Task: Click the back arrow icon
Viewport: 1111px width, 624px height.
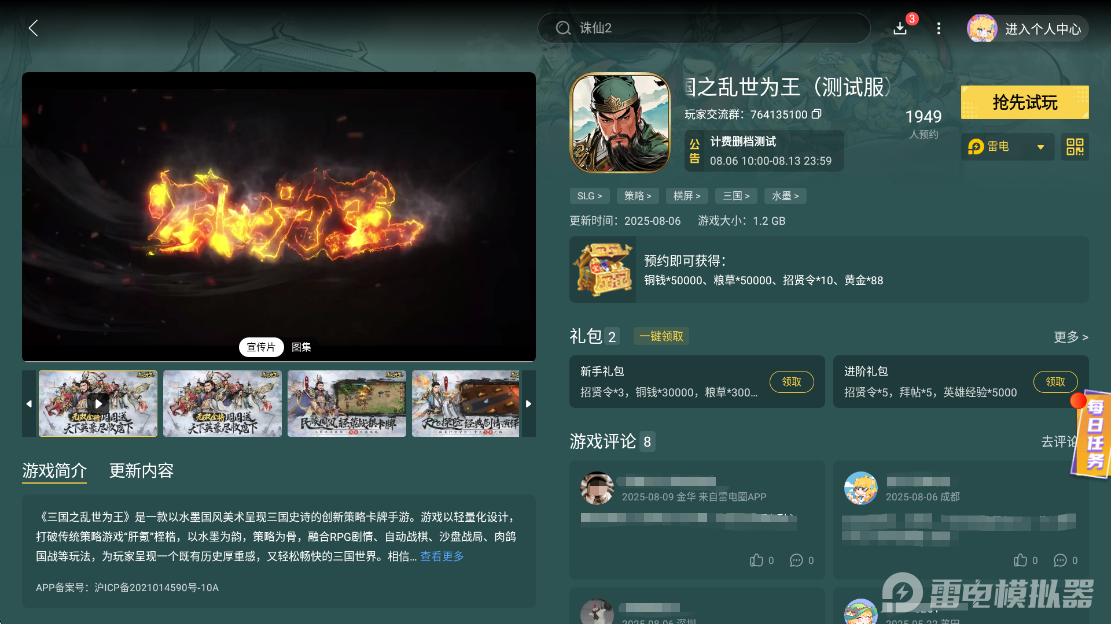Action: (x=33, y=28)
